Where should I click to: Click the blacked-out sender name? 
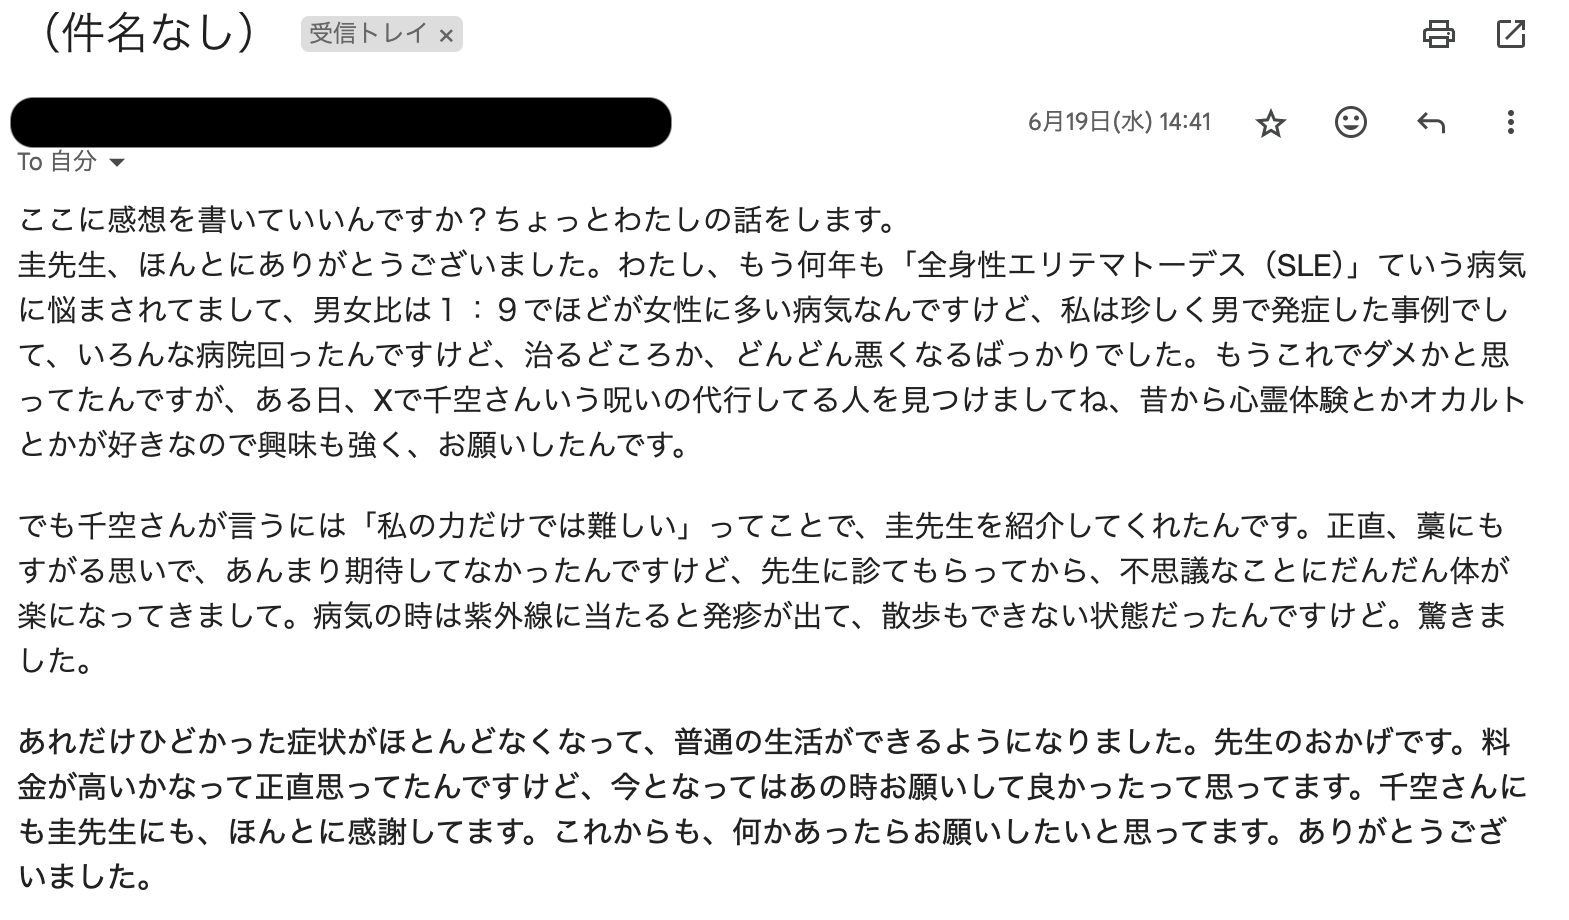pos(340,122)
